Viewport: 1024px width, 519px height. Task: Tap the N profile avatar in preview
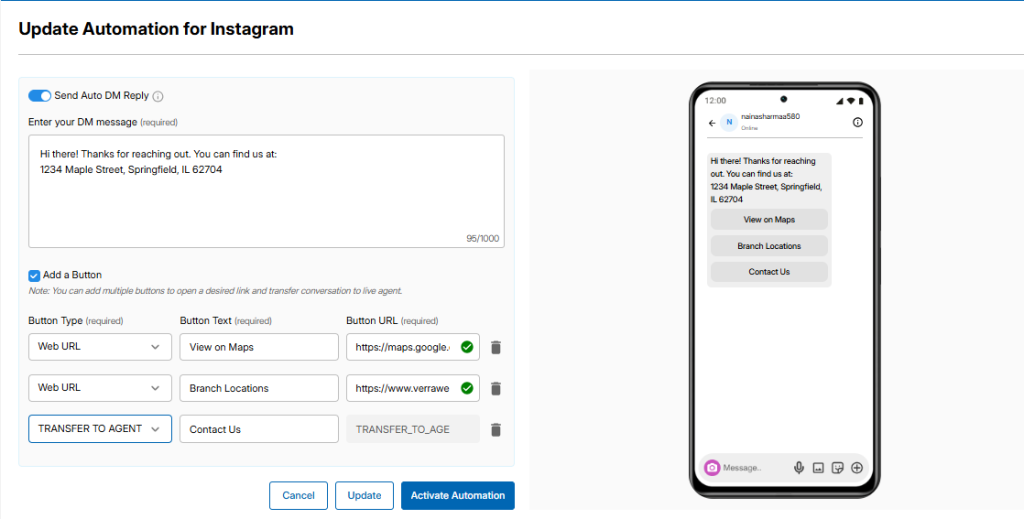coord(729,122)
